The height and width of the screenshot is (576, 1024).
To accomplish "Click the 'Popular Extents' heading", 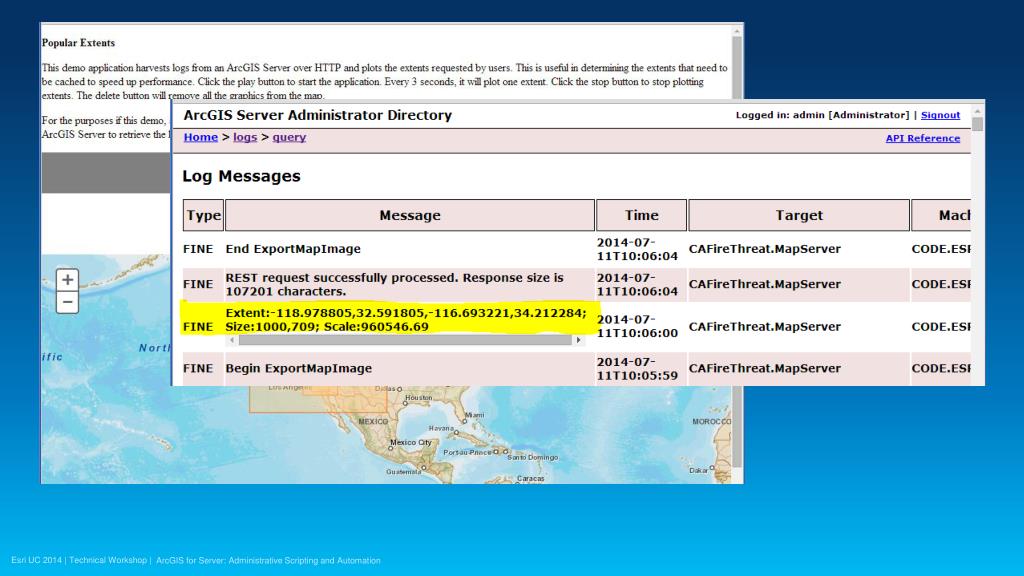I will click(x=78, y=43).
